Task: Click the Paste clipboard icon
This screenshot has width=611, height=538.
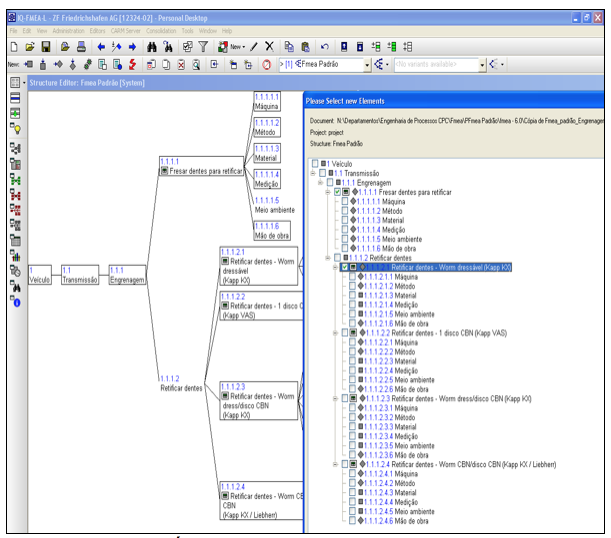Action: pyautogui.click(x=306, y=47)
